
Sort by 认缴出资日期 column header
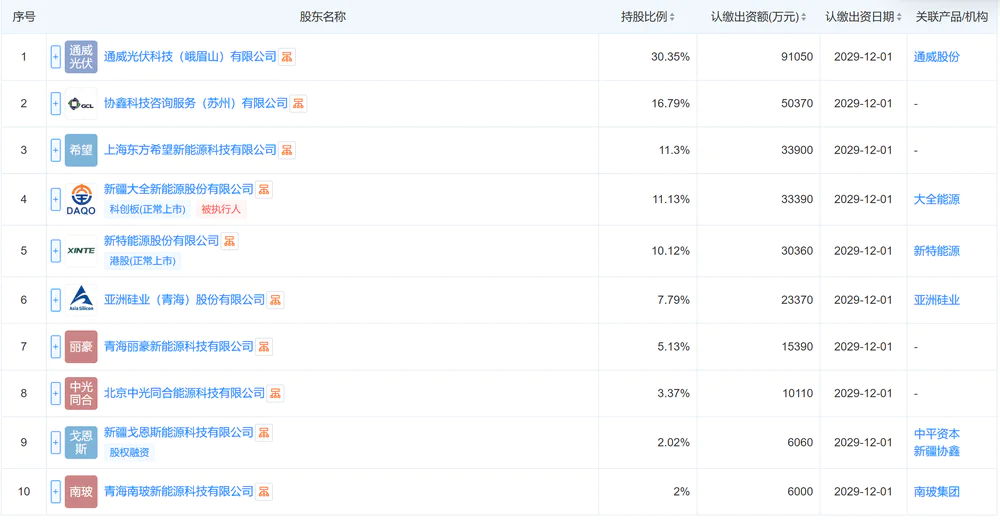[864, 17]
